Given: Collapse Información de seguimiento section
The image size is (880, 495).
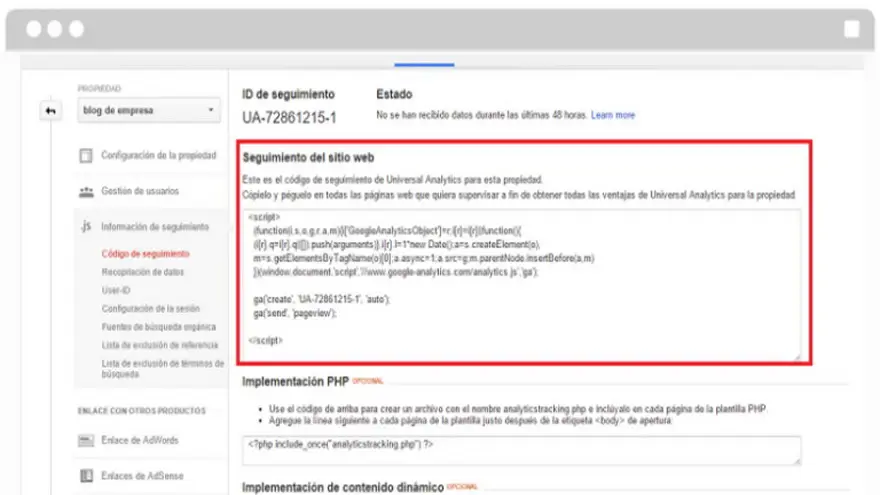Looking at the screenshot, I should 154,227.
